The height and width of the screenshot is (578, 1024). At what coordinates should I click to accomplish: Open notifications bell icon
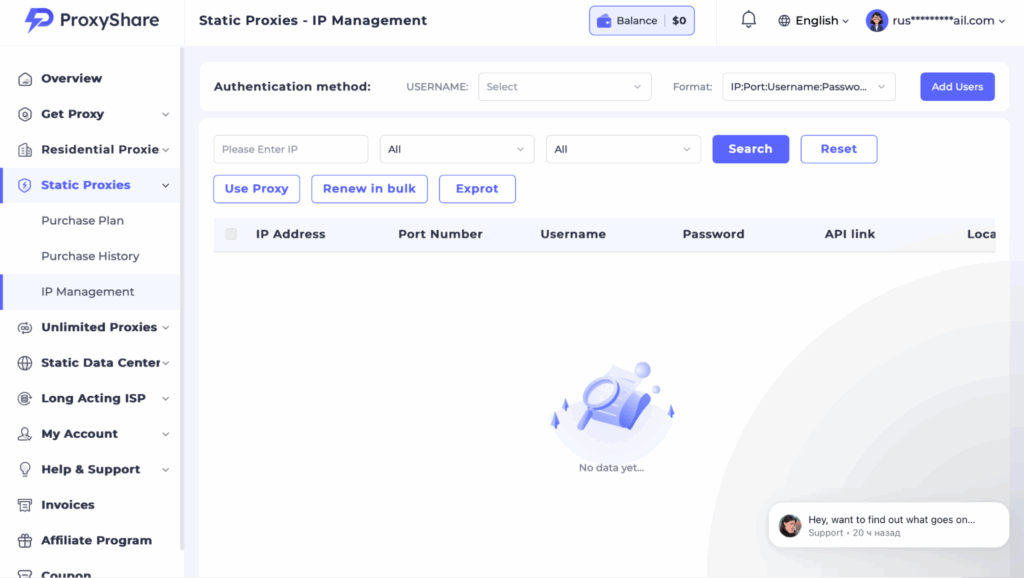(x=748, y=20)
